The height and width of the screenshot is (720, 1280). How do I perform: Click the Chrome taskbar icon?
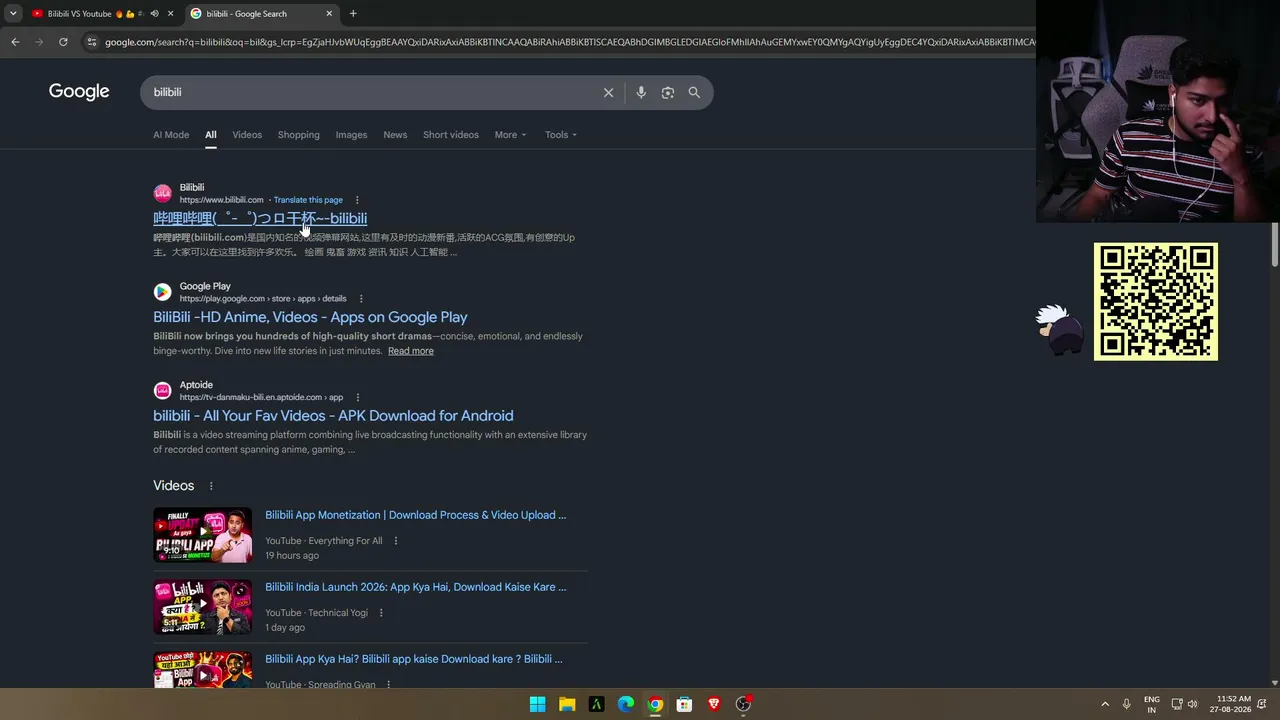pyautogui.click(x=655, y=704)
